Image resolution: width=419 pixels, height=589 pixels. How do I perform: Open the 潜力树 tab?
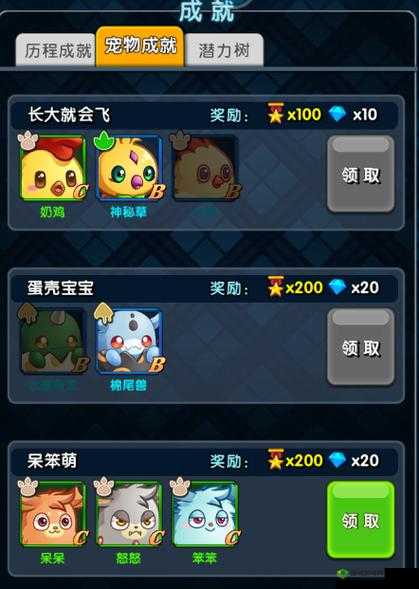pyautogui.click(x=224, y=50)
